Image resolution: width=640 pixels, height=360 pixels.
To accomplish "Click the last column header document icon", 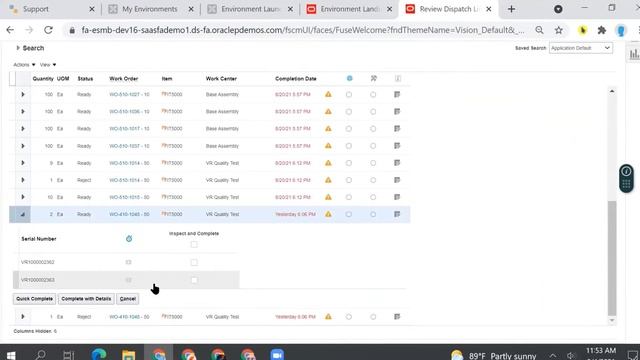I will [x=398, y=78].
